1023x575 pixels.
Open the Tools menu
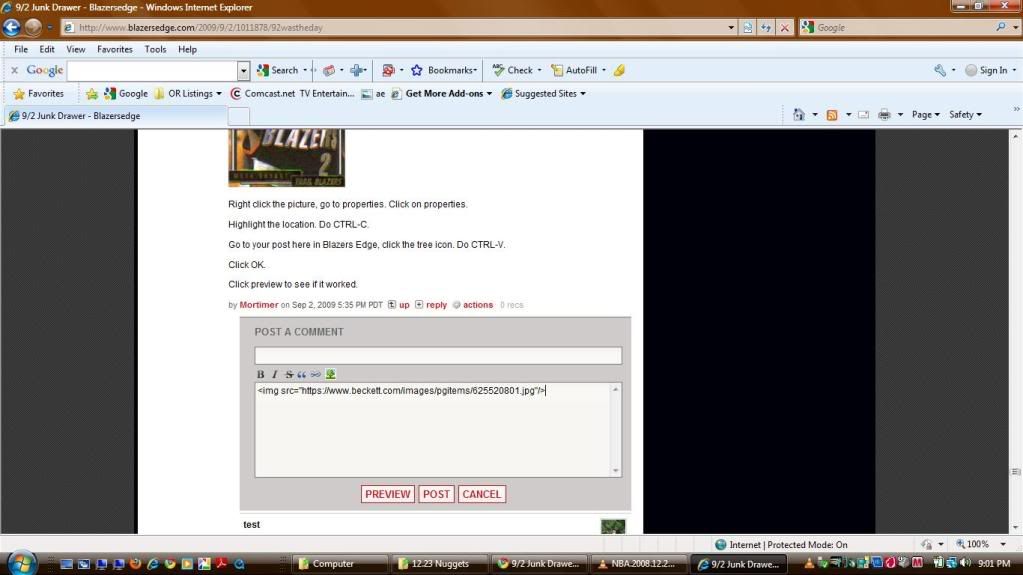point(155,50)
